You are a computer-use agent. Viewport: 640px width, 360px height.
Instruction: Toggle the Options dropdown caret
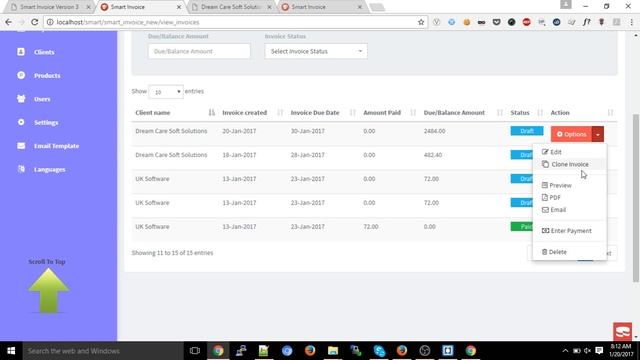[x=598, y=134]
